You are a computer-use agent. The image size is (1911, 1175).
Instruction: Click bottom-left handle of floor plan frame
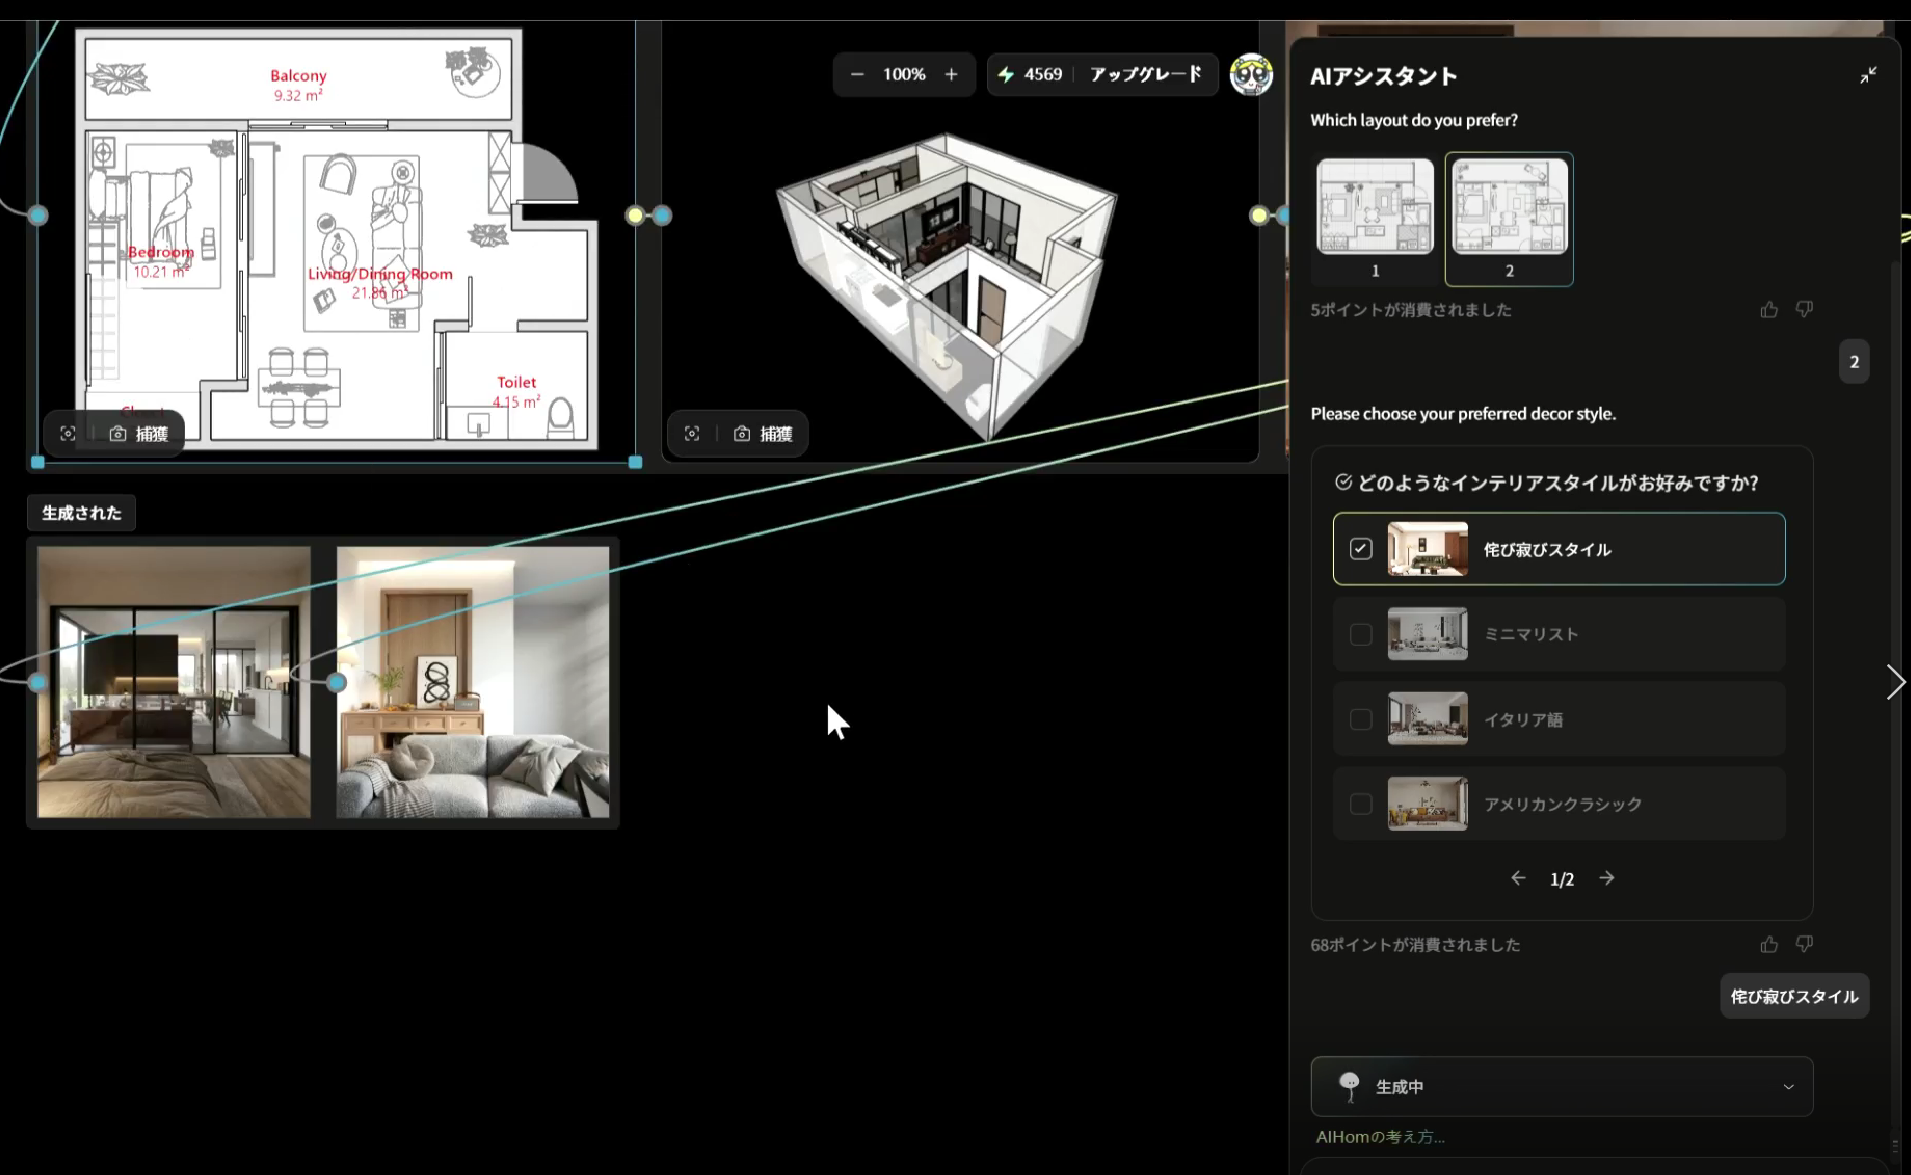[x=38, y=462]
